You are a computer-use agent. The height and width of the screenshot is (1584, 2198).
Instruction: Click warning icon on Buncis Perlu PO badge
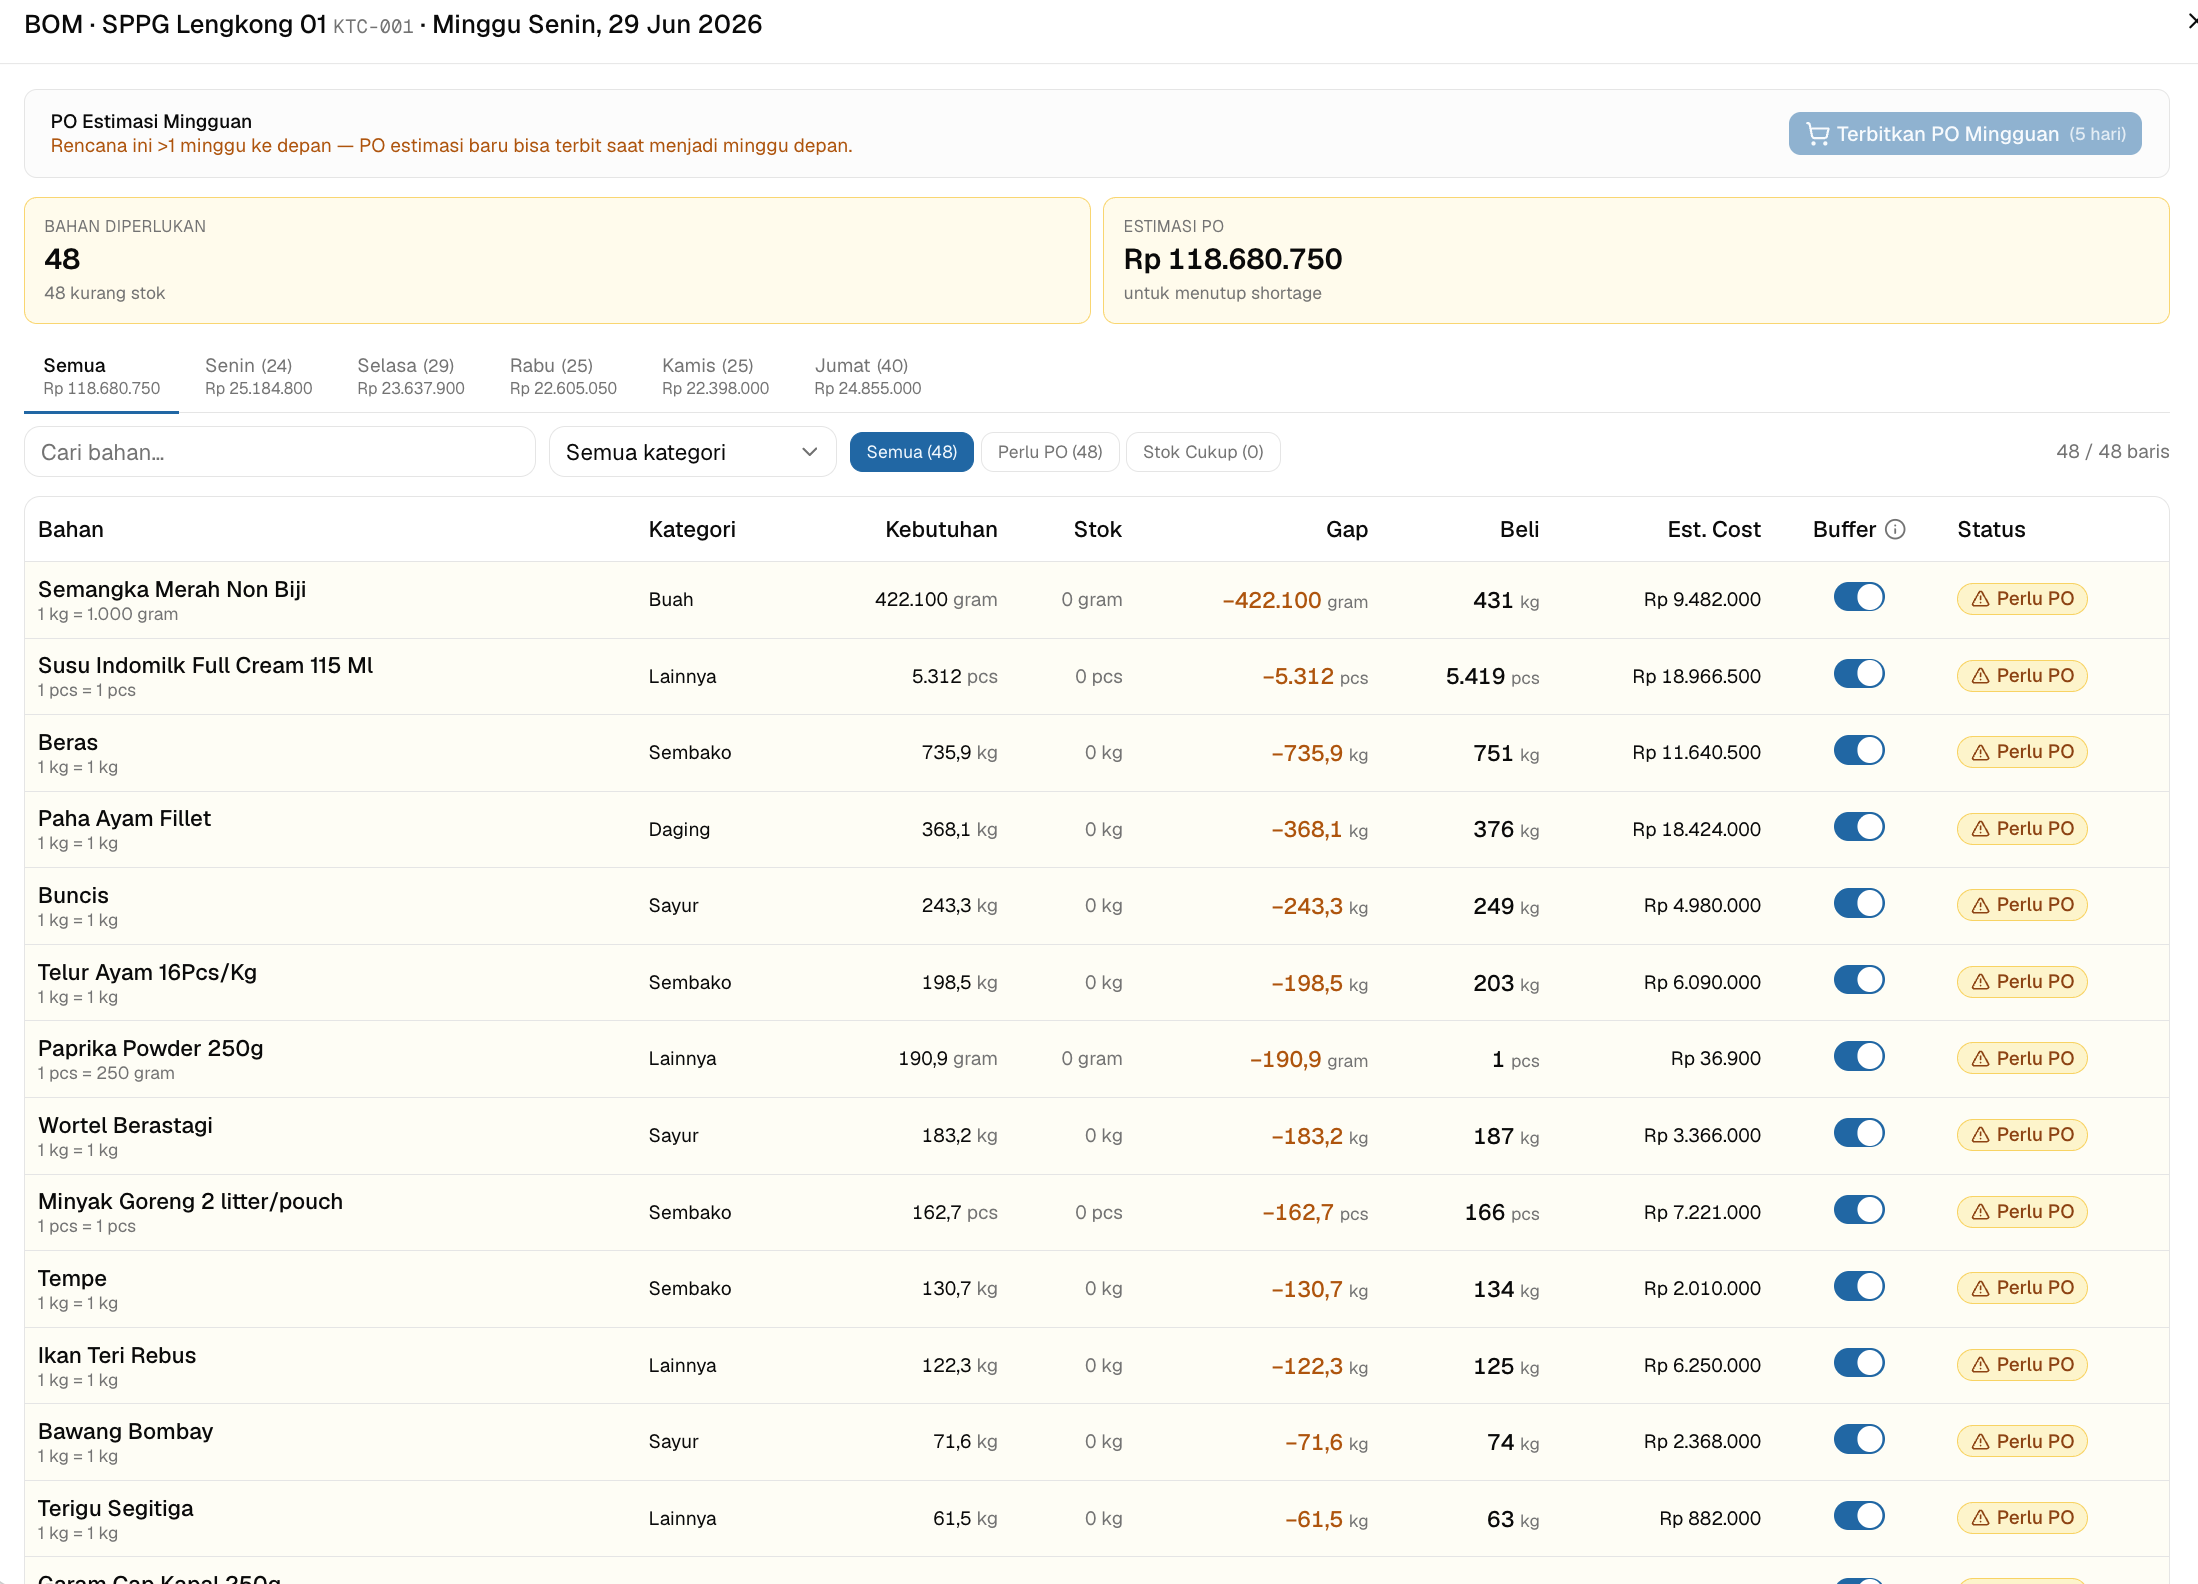pyautogui.click(x=1980, y=905)
